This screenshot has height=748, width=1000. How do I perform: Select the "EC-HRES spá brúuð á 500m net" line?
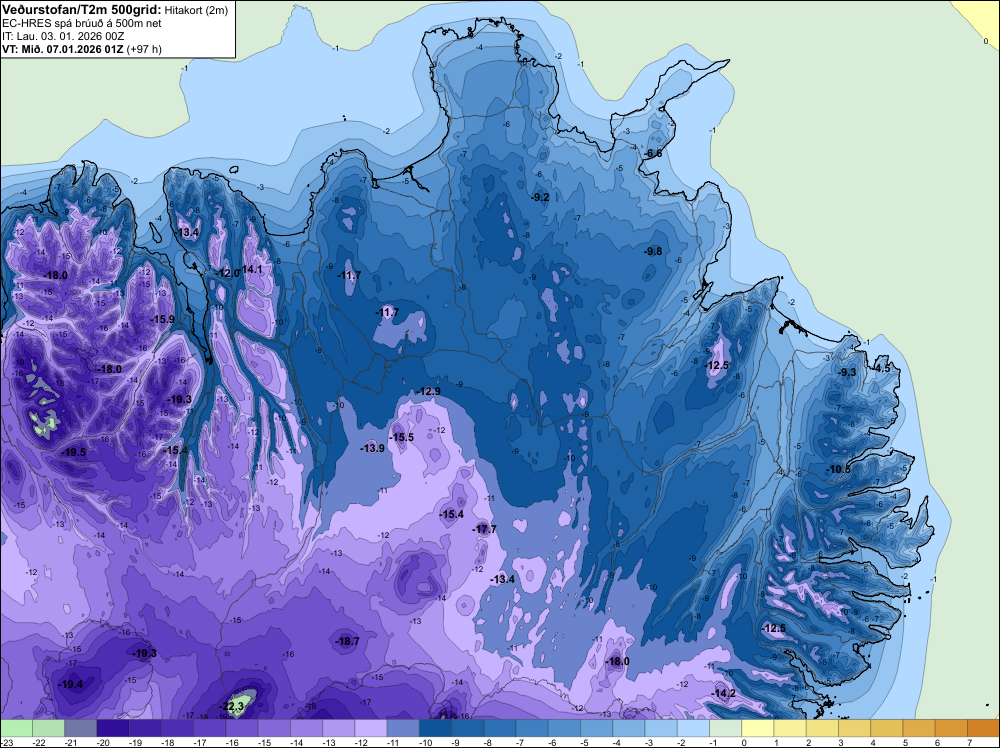82,24
